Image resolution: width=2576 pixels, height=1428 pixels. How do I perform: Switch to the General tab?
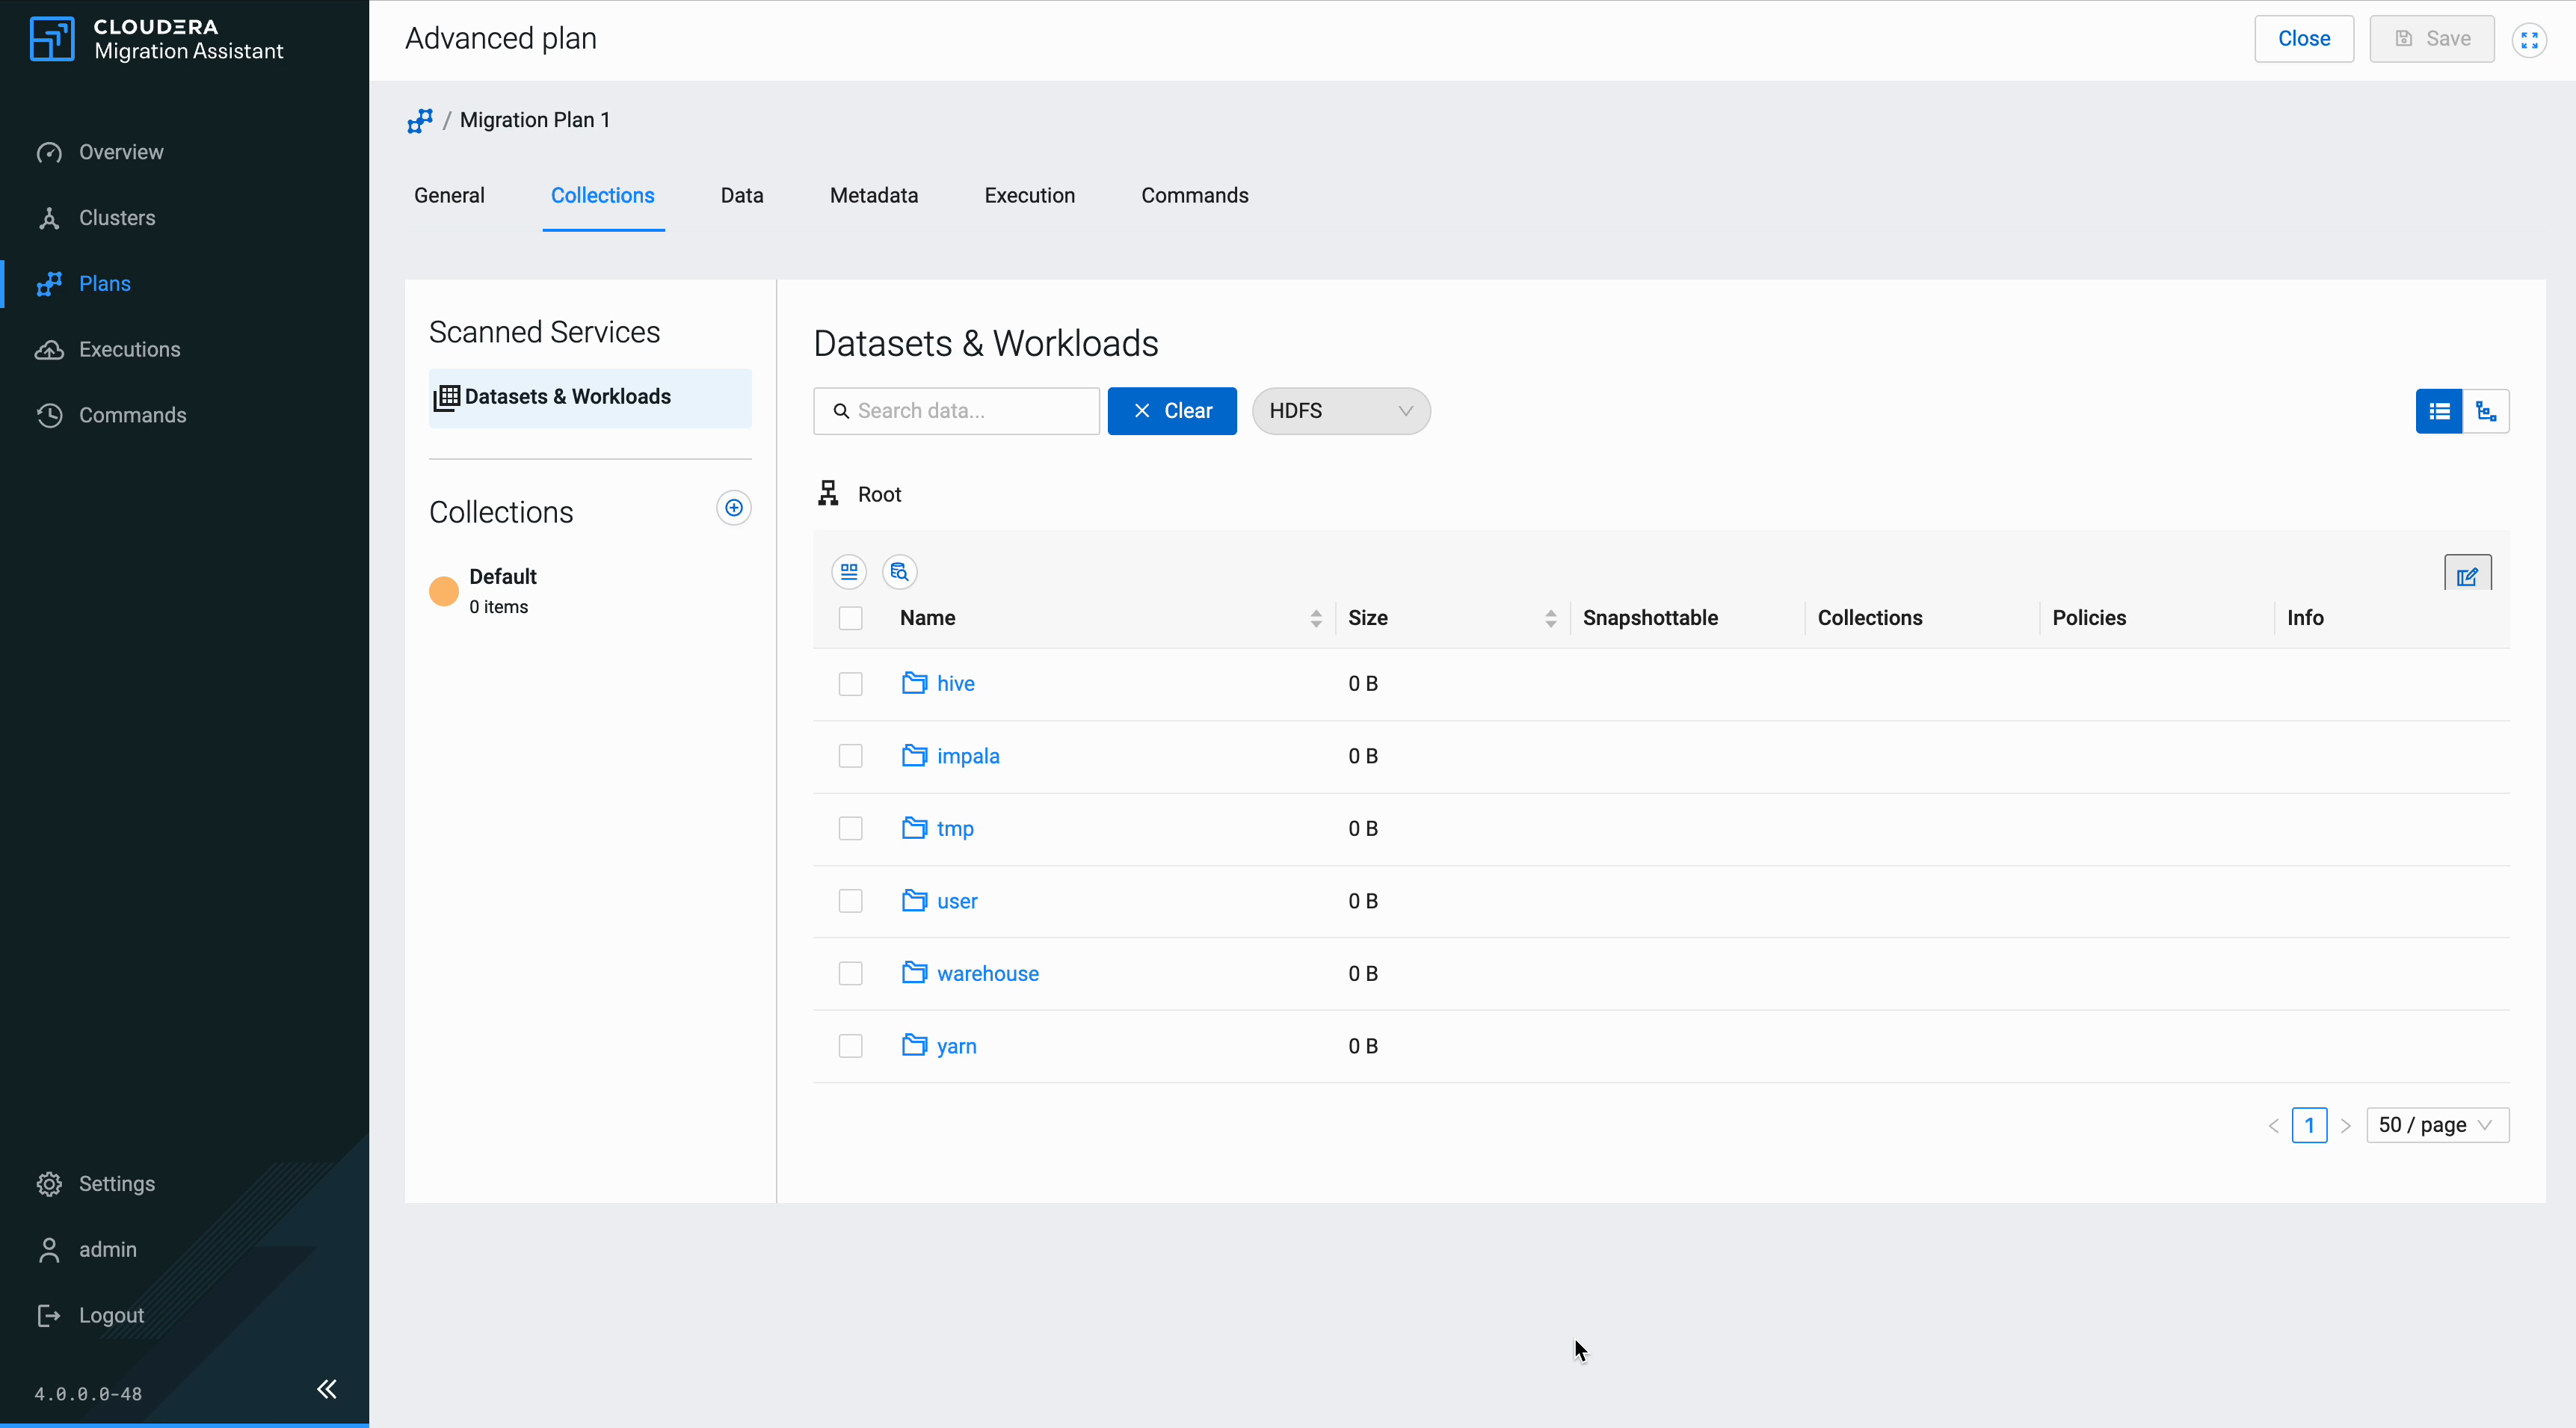[x=449, y=196]
